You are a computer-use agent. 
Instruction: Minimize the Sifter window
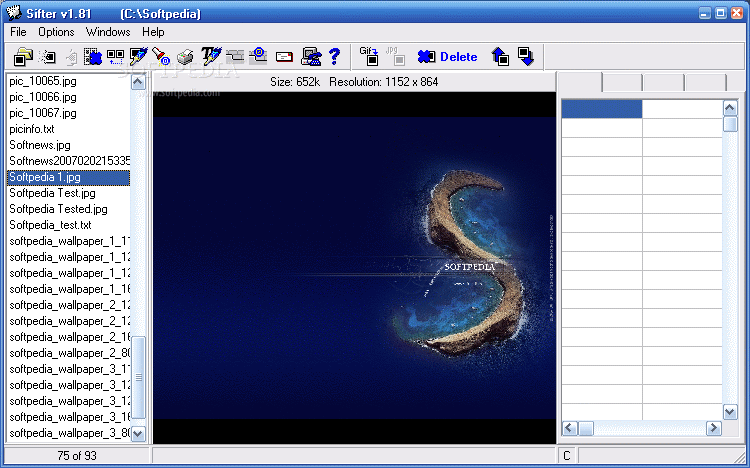click(x=705, y=13)
